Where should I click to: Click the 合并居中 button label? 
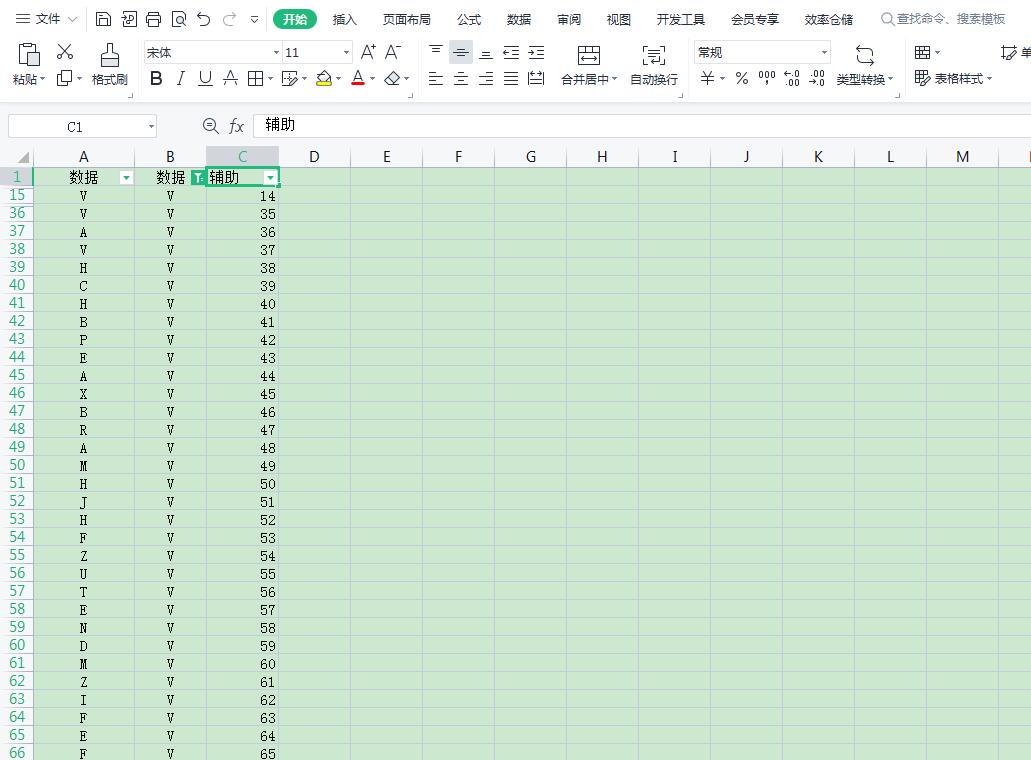click(x=585, y=80)
